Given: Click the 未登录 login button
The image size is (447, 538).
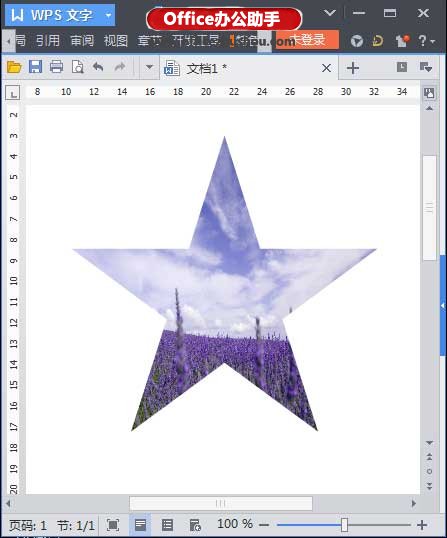Looking at the screenshot, I should (307, 40).
